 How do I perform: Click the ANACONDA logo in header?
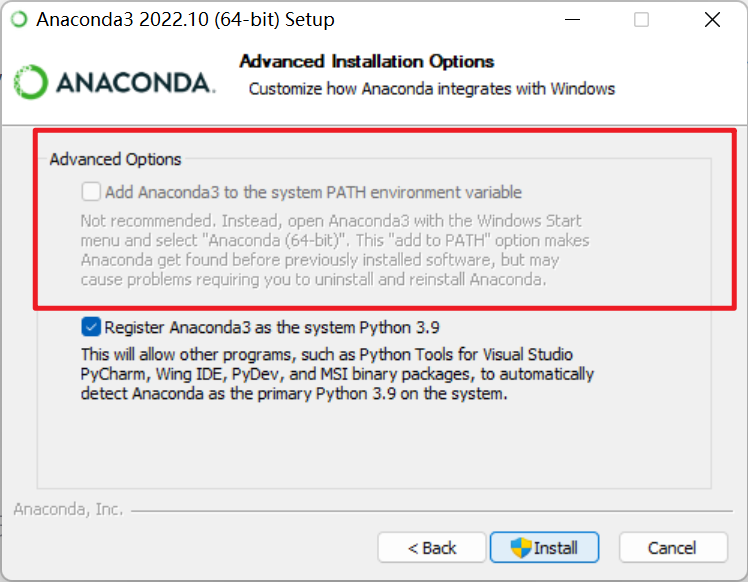114,82
